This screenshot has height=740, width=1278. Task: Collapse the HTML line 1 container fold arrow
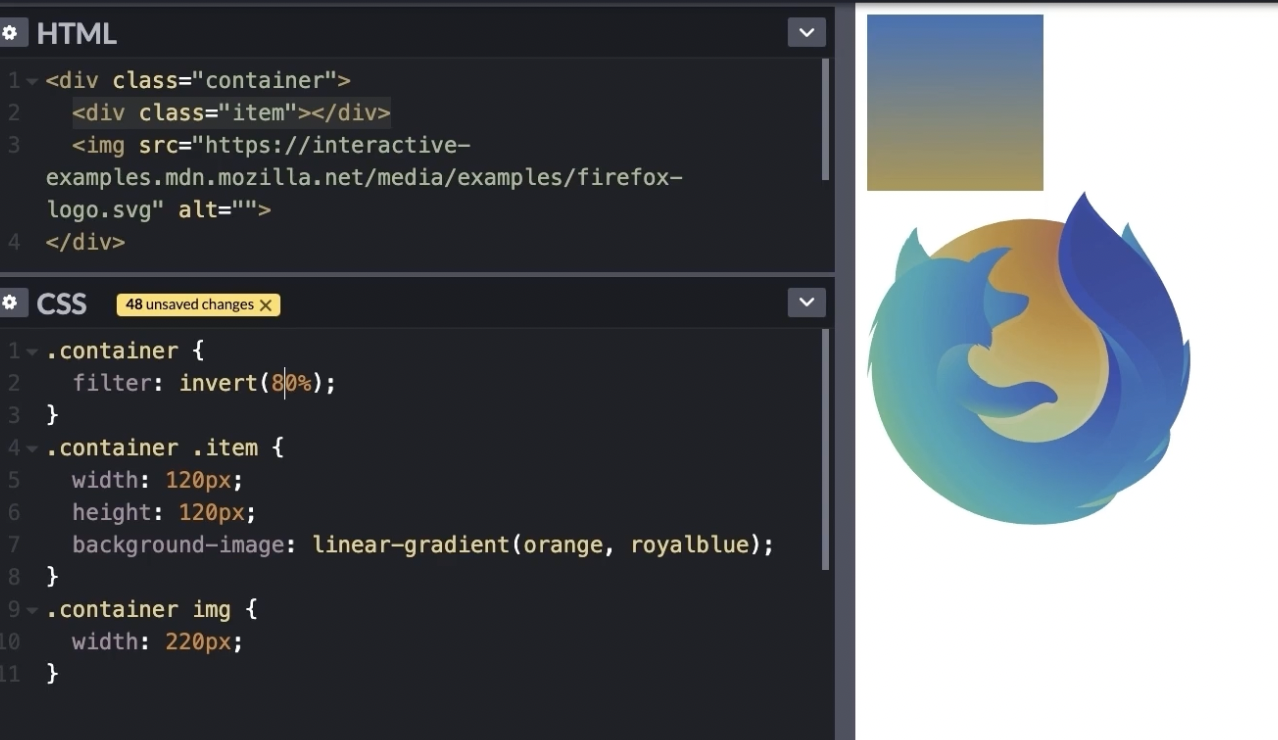(x=33, y=81)
